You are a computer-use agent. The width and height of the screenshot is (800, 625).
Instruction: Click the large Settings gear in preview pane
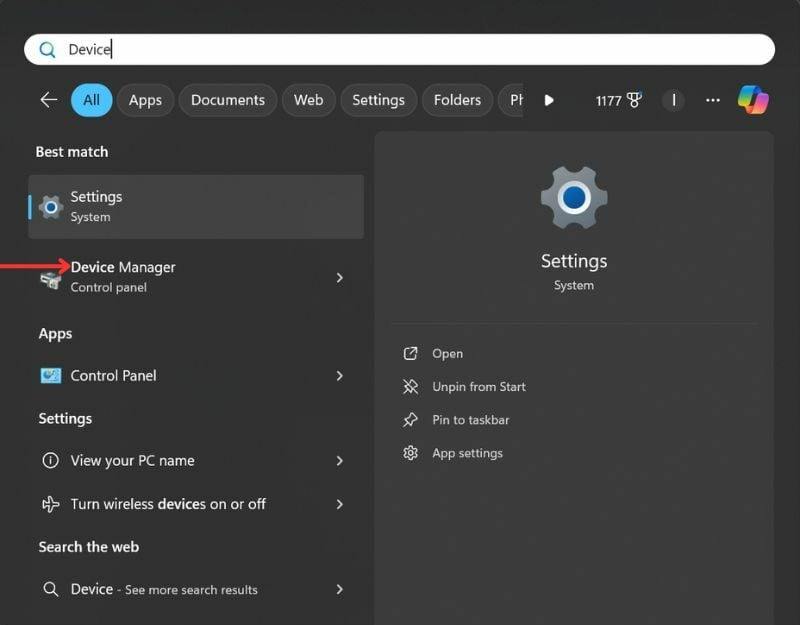(574, 197)
